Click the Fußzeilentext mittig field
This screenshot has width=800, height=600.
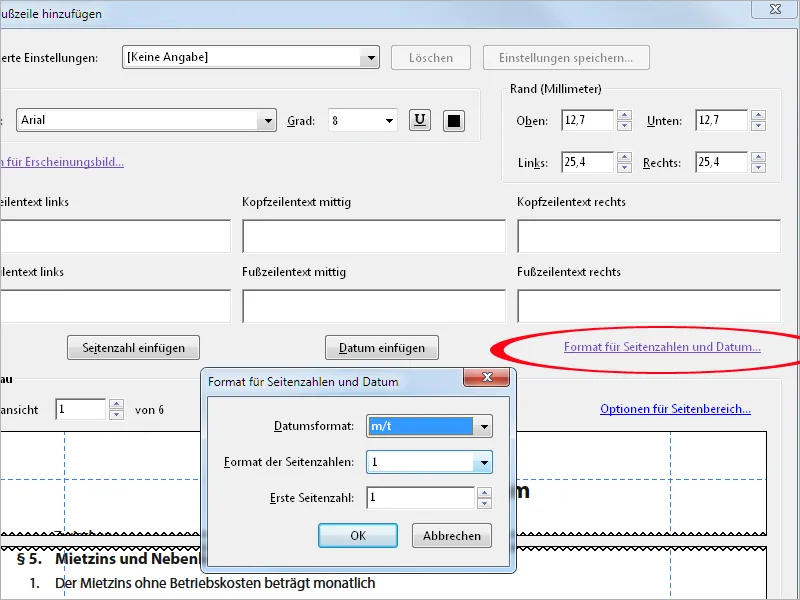click(374, 306)
